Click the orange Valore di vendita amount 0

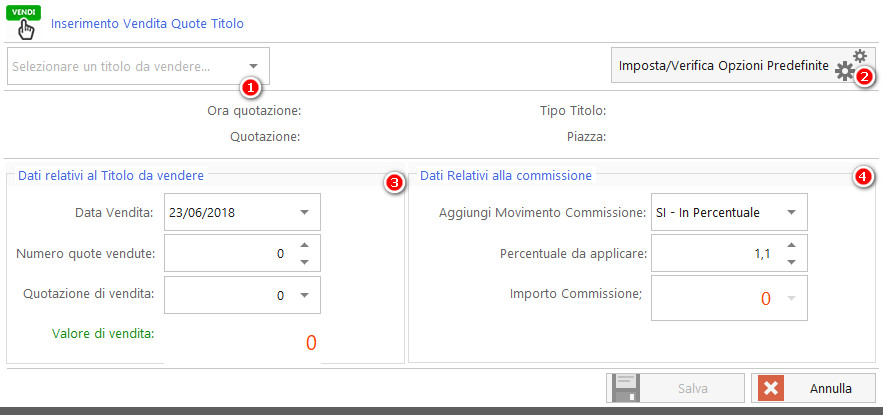[x=311, y=342]
